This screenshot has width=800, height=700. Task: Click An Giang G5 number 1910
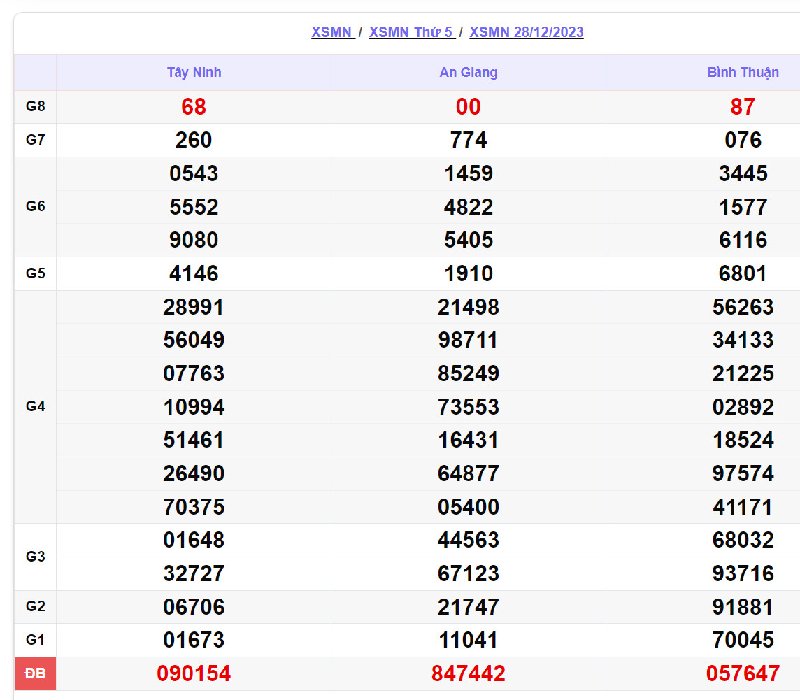pos(468,273)
